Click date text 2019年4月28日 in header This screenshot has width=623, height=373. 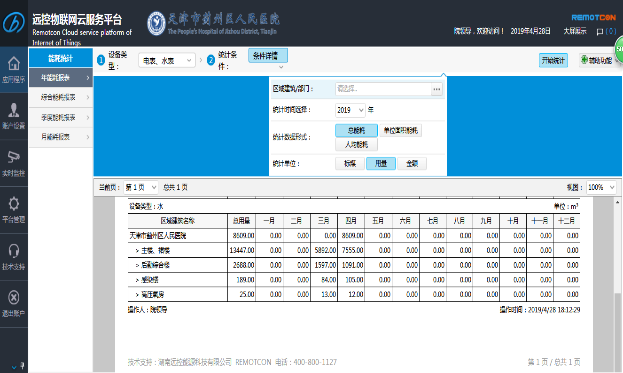[x=530, y=31]
